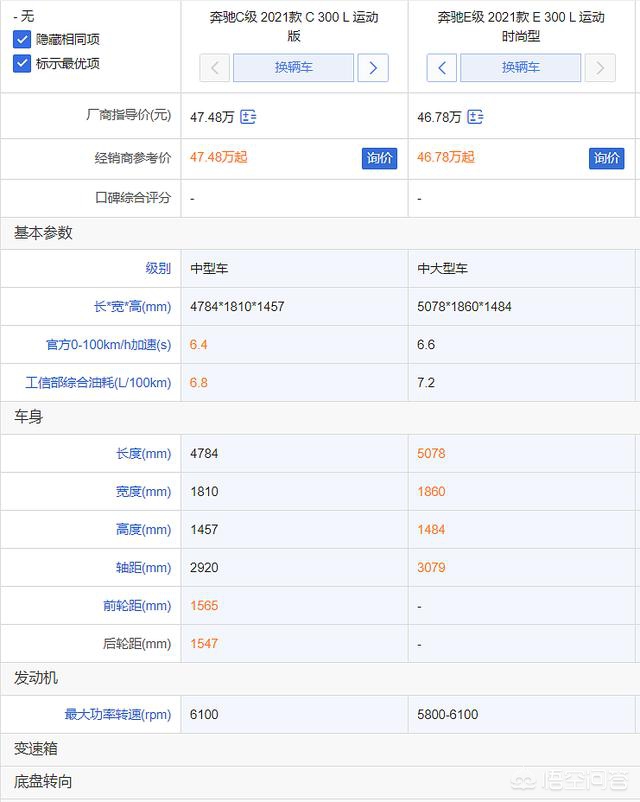Screen dimensions: 640x802
Task: Expand the 底盘转向 section header
Action: coord(320,782)
